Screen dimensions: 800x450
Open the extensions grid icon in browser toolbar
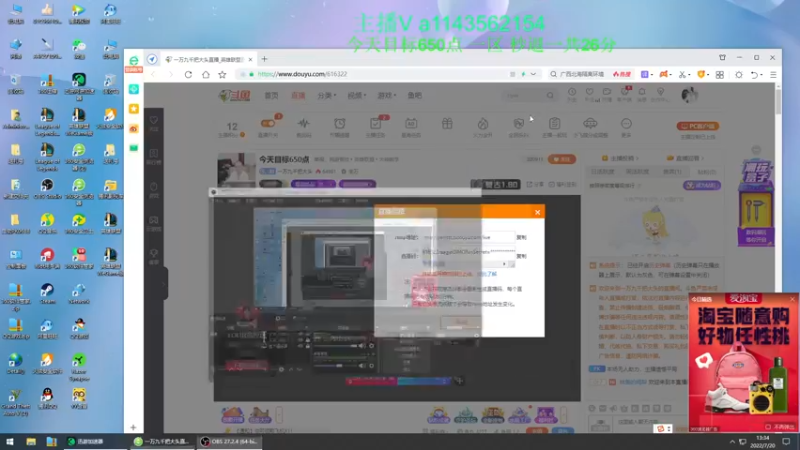coord(719,74)
